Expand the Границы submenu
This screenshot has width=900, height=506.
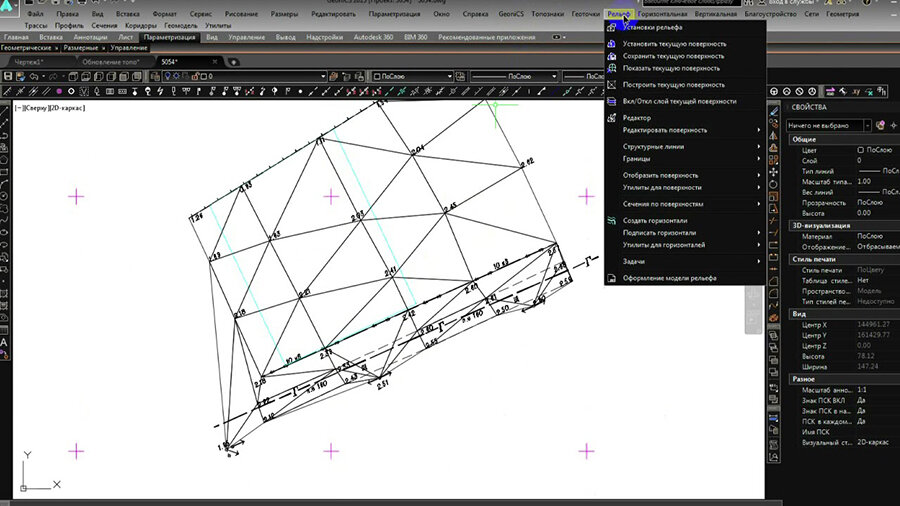point(685,159)
